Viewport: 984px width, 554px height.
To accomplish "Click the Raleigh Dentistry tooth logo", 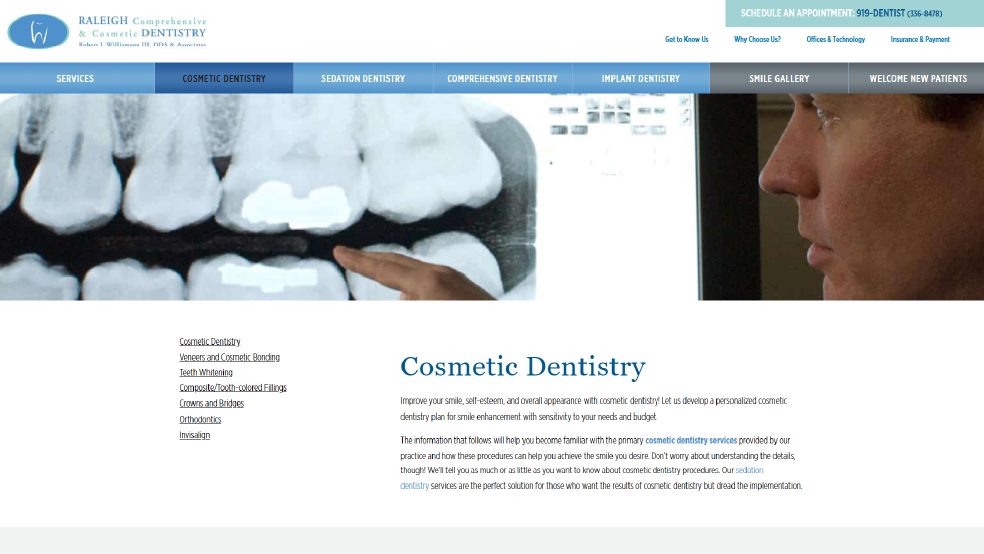I will 38,32.
